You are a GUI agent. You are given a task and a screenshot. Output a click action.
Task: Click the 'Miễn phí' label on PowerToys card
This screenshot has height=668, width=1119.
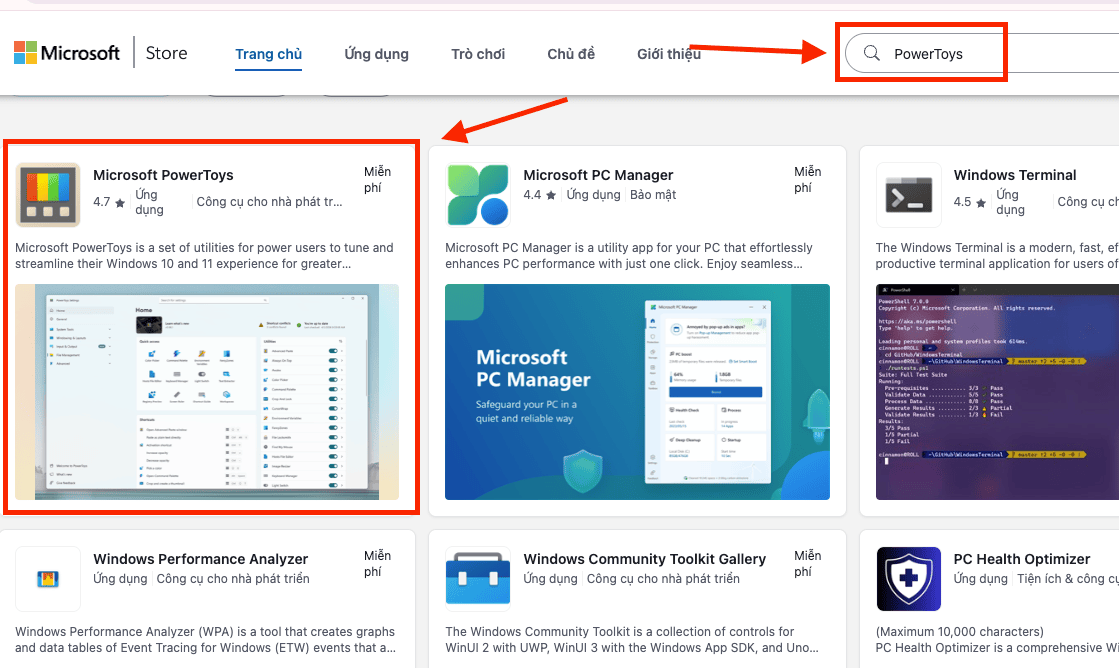(378, 179)
